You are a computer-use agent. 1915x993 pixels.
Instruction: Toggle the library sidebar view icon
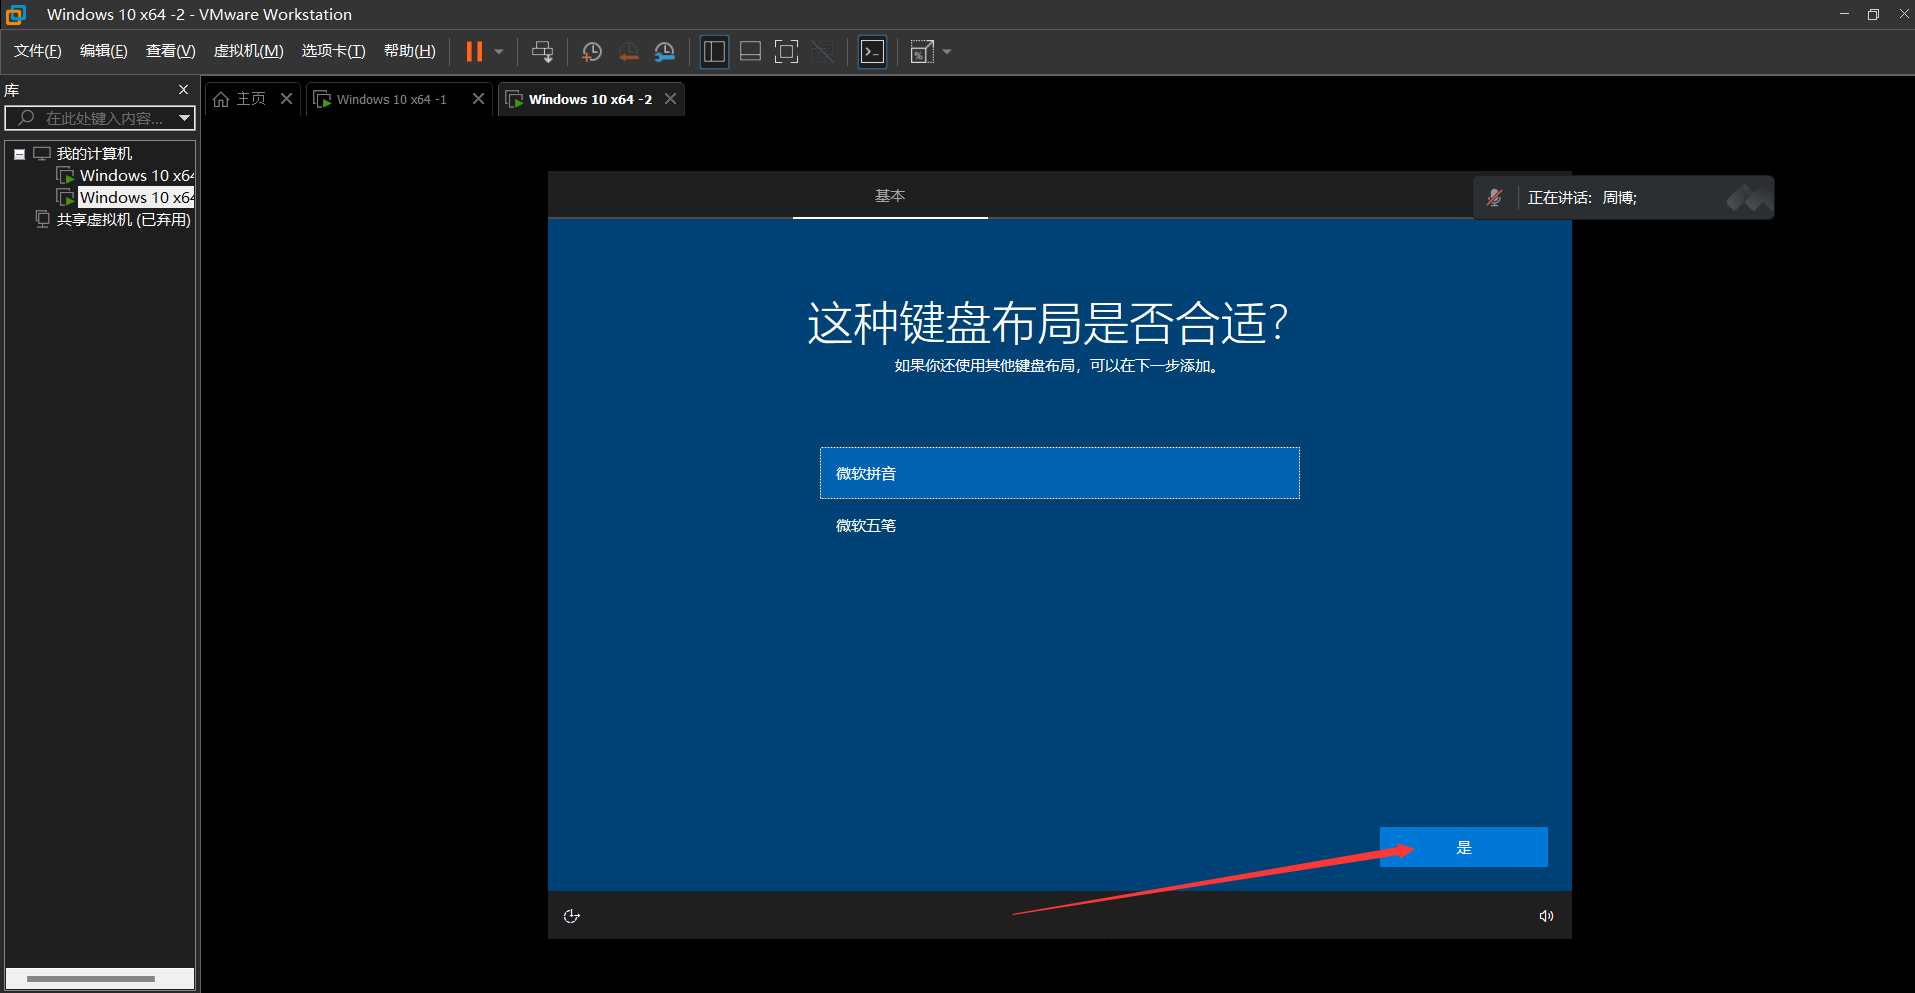[714, 52]
